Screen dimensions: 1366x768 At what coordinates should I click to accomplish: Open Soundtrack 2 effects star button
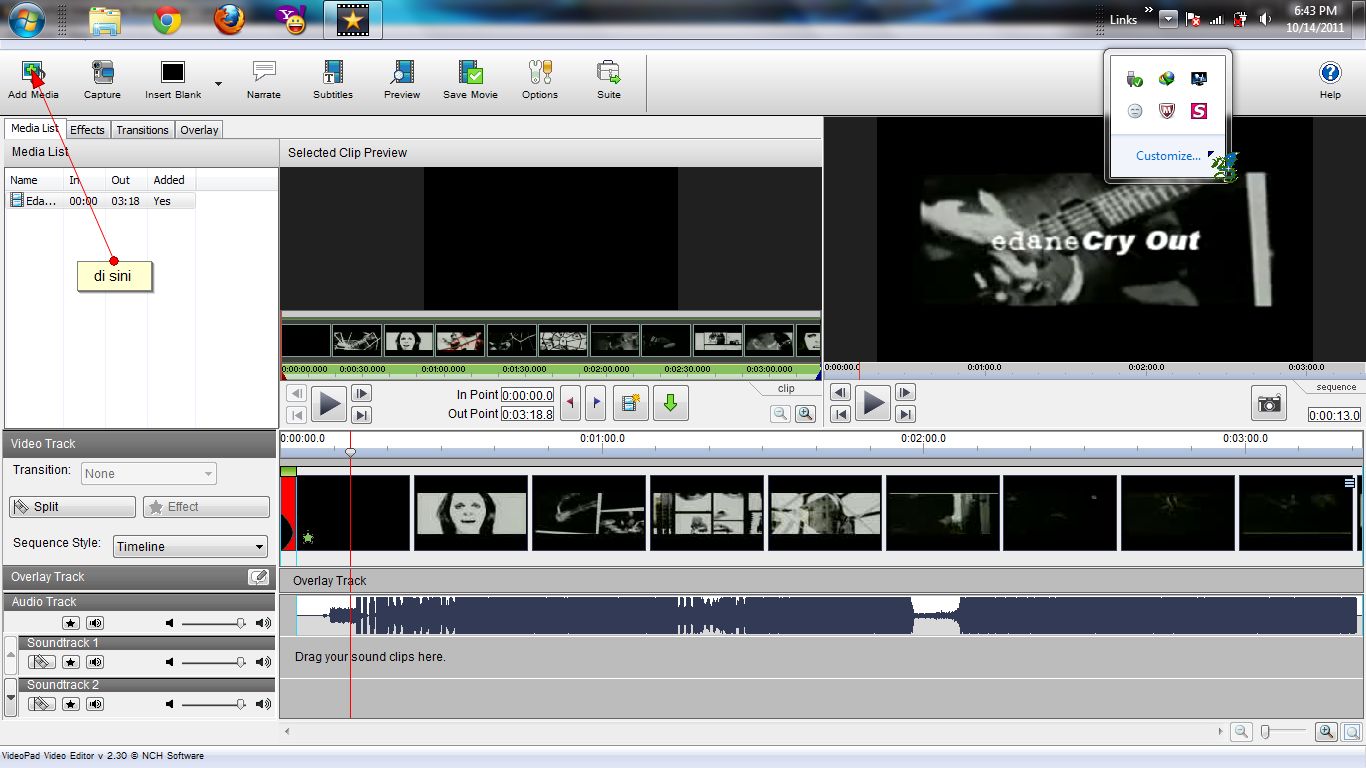click(71, 704)
